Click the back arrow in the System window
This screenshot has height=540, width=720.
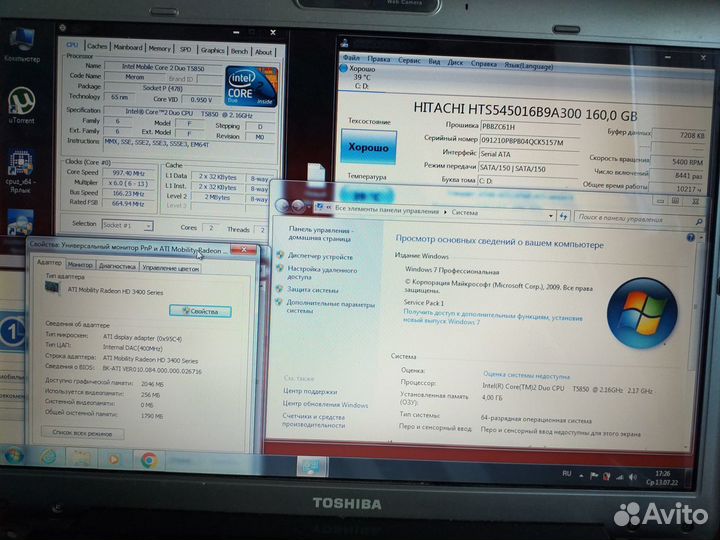coord(282,206)
